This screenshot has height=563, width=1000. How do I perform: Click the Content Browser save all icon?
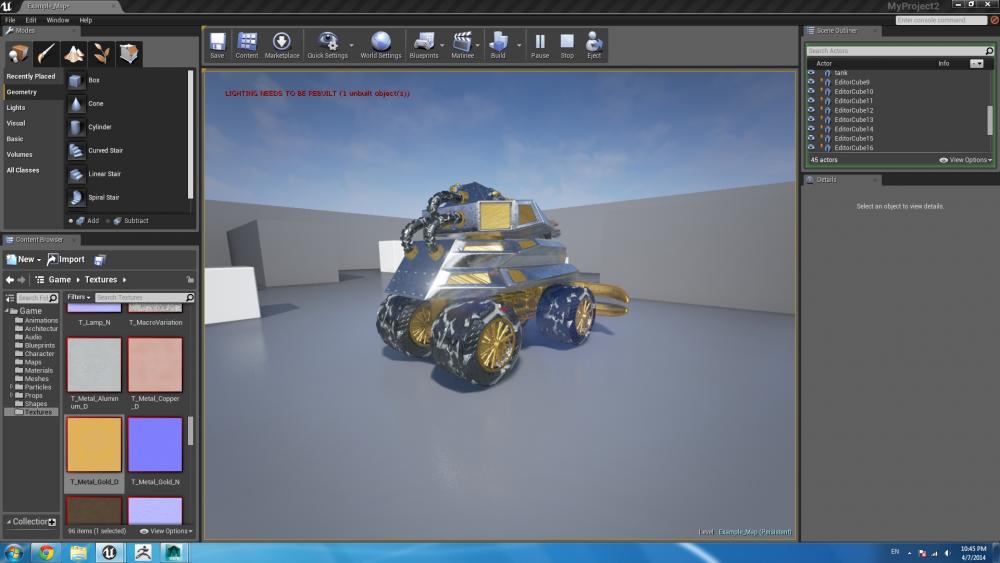(x=99, y=260)
